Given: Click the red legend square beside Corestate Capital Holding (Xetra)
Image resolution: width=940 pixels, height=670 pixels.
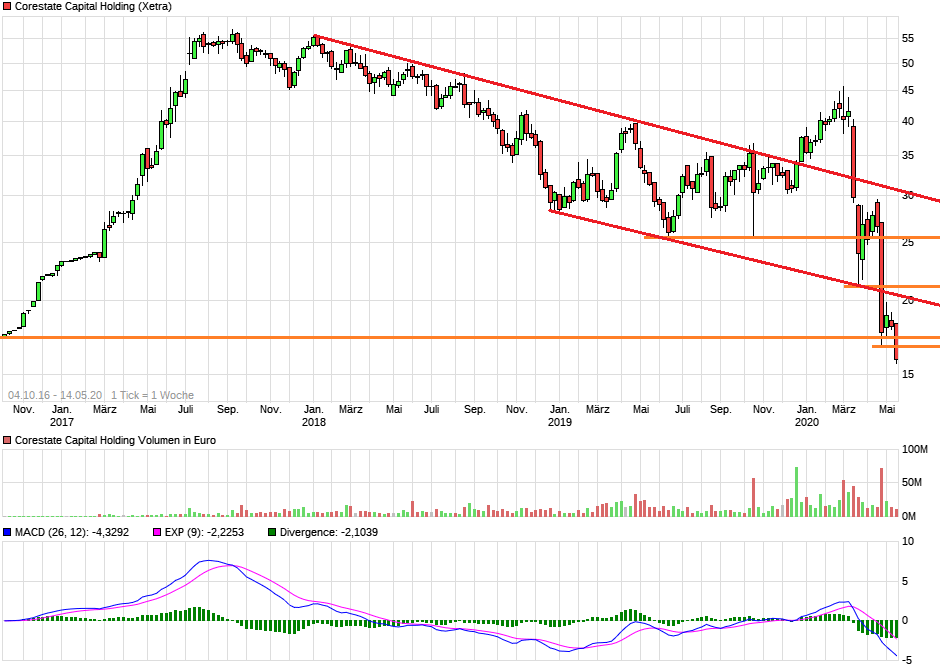Looking at the screenshot, I should [x=8, y=7].
